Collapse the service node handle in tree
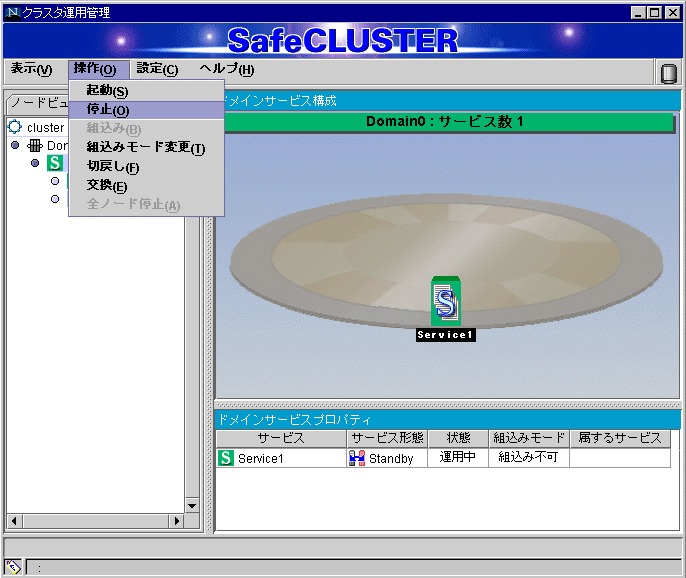Image resolution: width=686 pixels, height=578 pixels. (x=35, y=163)
